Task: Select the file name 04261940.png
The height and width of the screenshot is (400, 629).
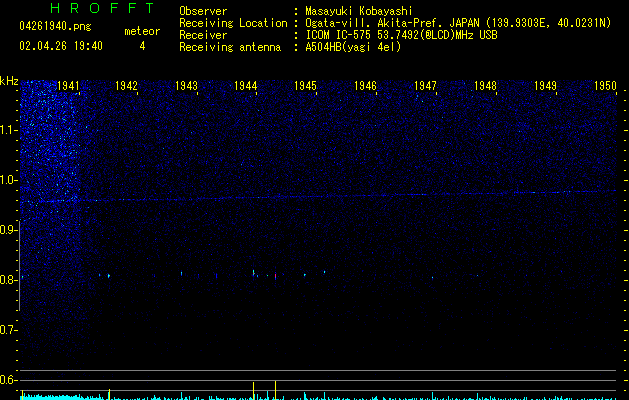Action: coord(55,27)
